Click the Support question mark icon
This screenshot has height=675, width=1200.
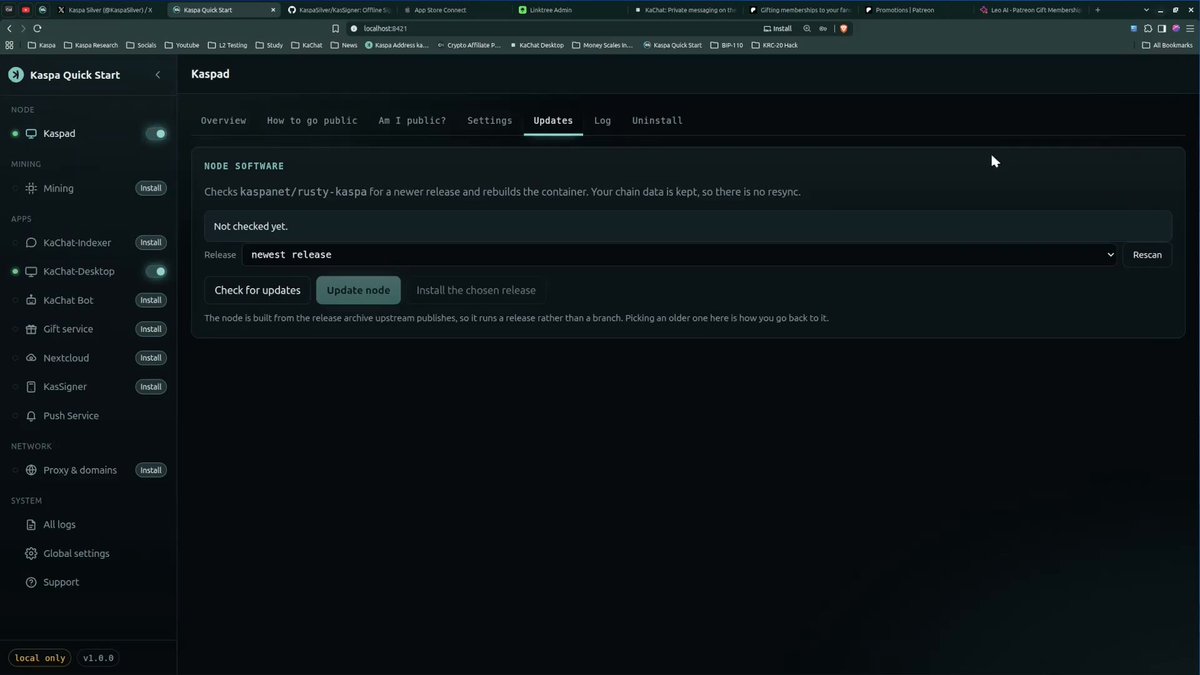click(x=31, y=582)
